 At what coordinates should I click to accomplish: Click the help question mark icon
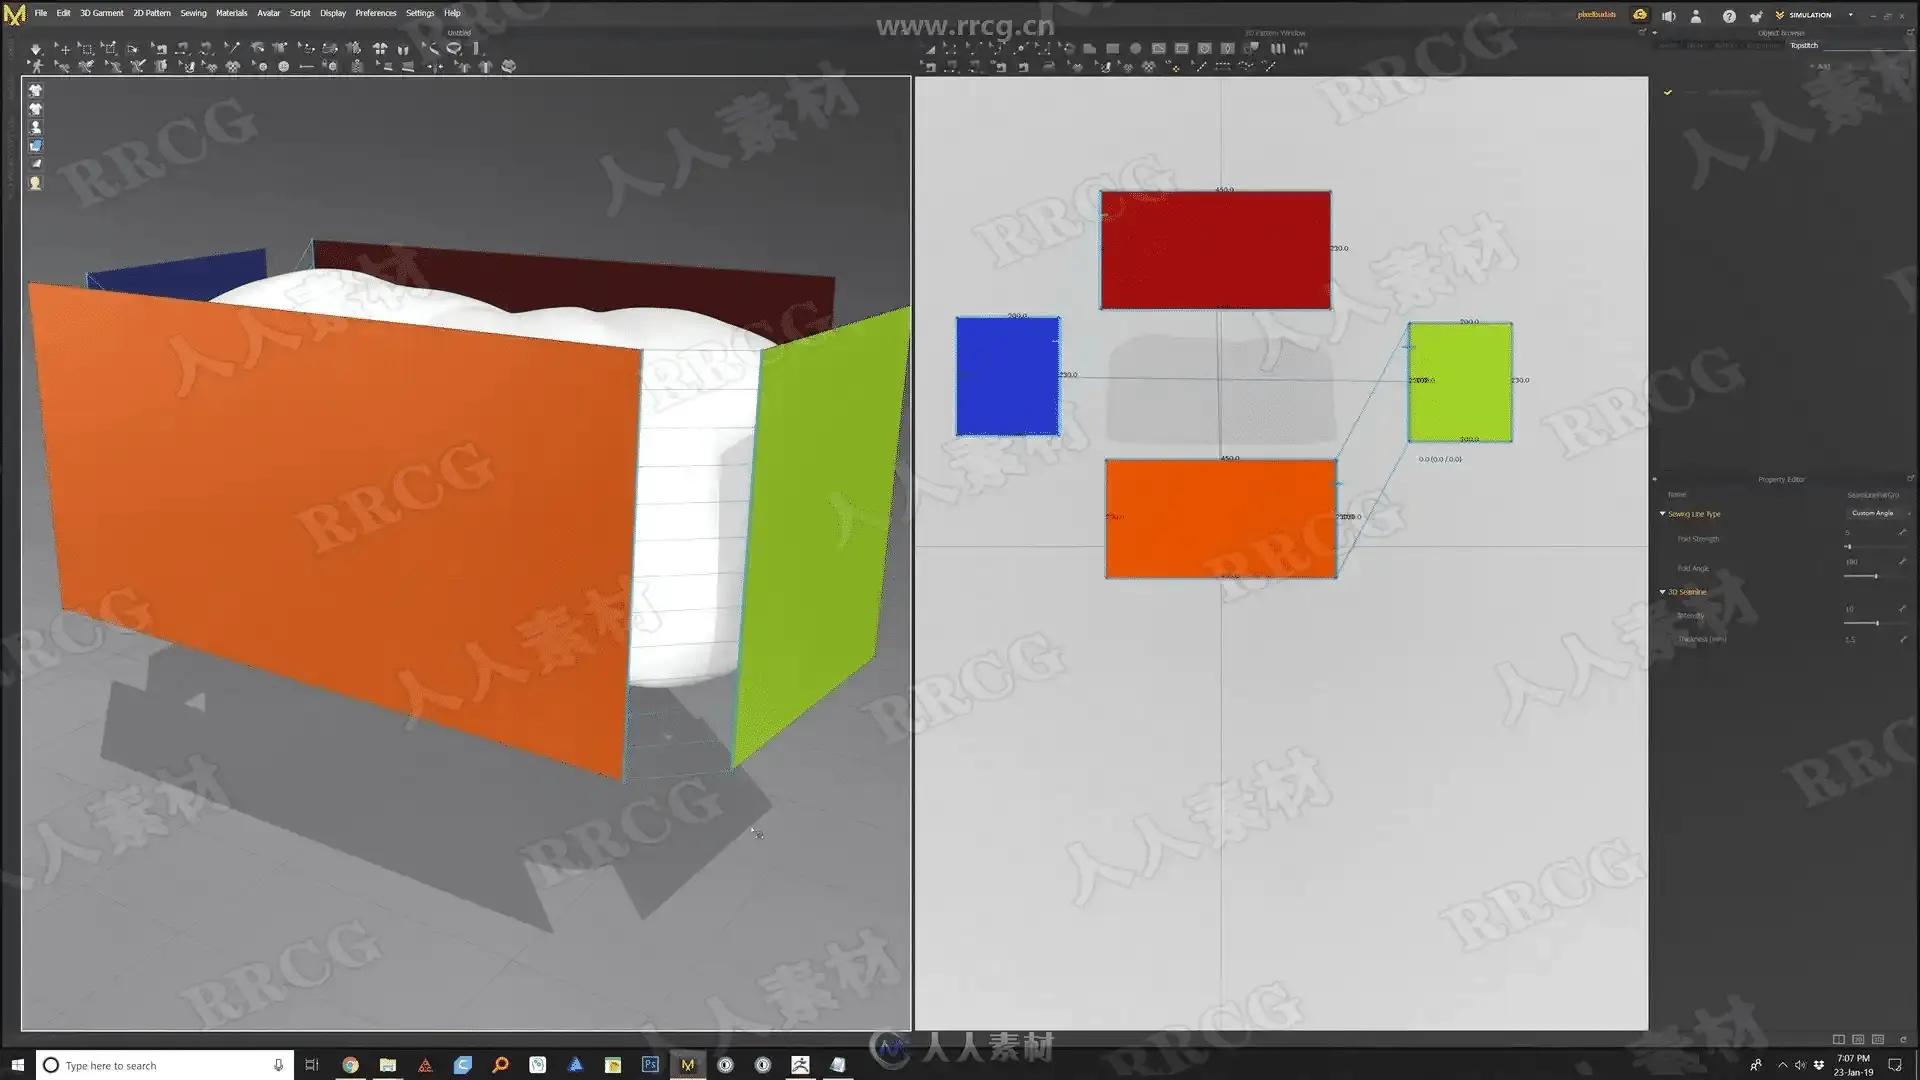coord(1728,16)
